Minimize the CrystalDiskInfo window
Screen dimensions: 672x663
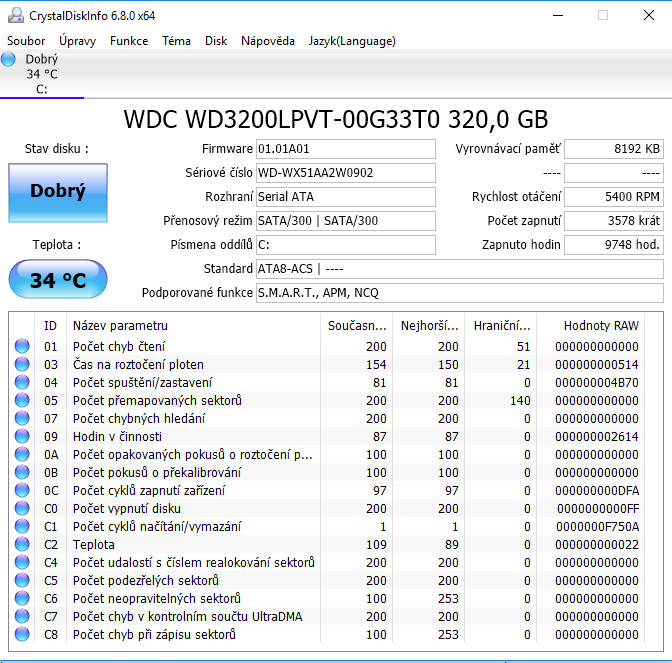(x=558, y=15)
